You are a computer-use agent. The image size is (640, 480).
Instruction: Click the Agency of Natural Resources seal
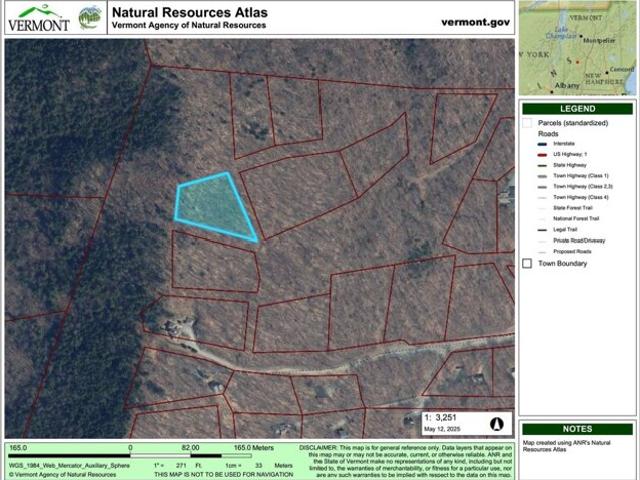[x=89, y=18]
